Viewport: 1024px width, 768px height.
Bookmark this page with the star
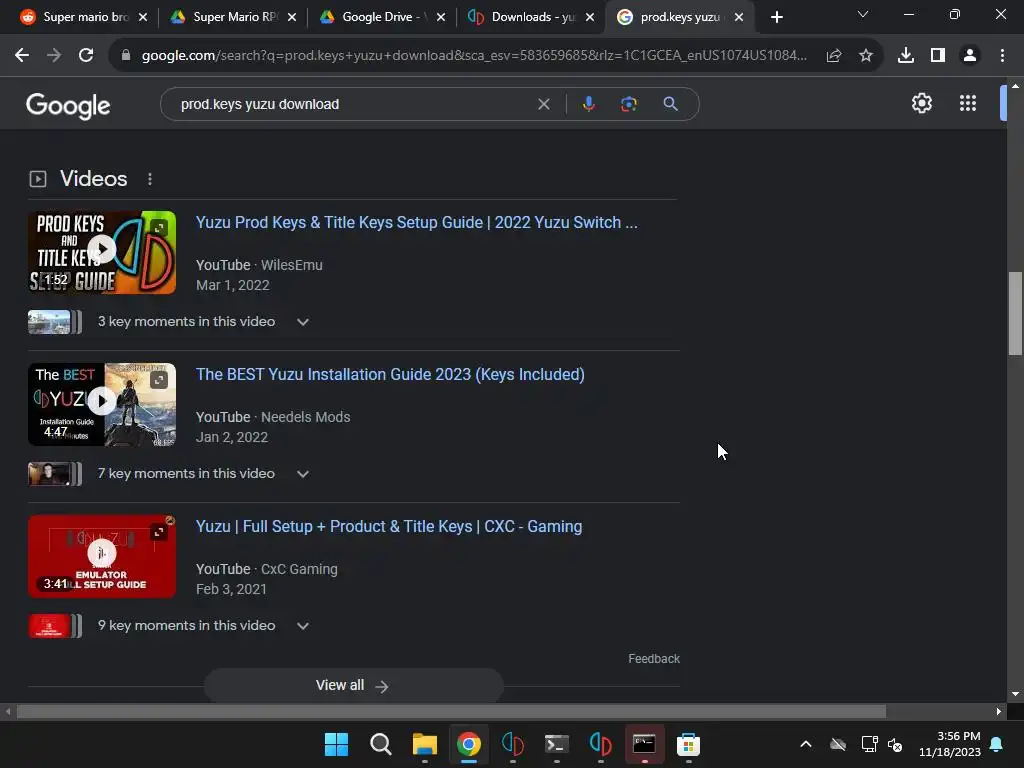[866, 56]
